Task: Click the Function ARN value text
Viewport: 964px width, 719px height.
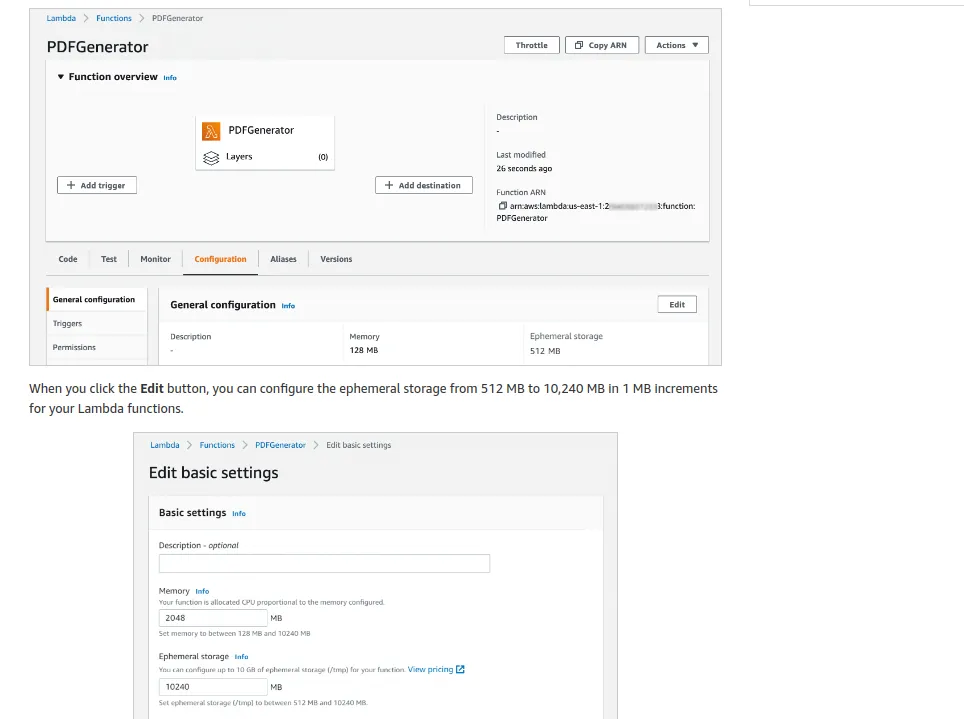Action: (x=596, y=212)
